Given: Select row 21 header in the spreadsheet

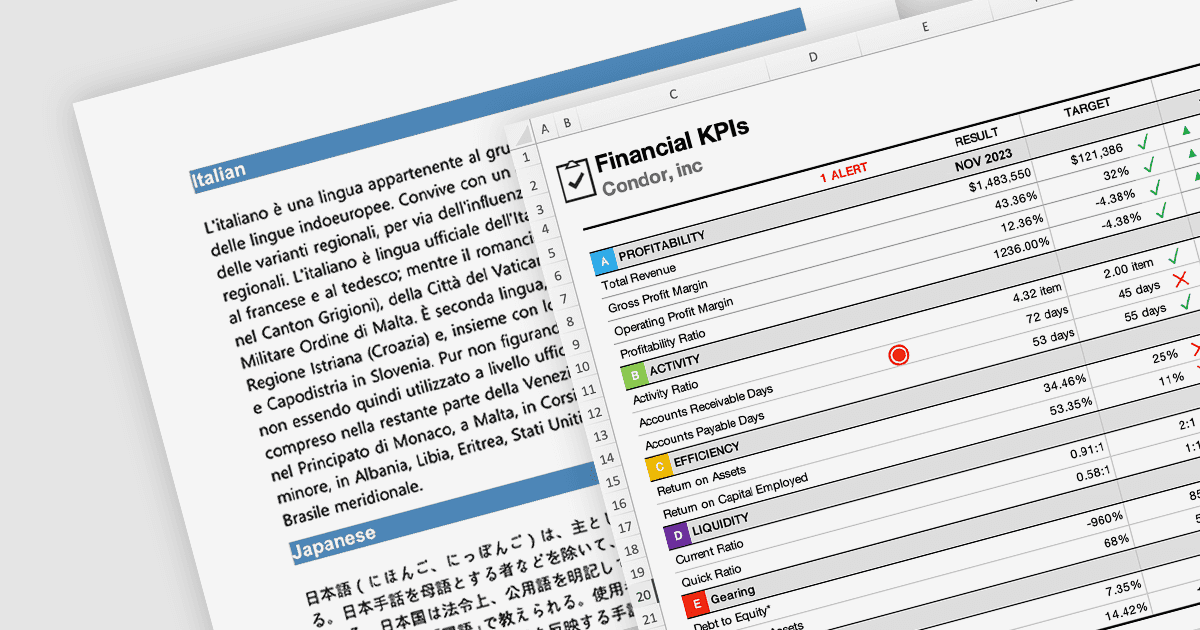Looking at the screenshot, I should [648, 619].
